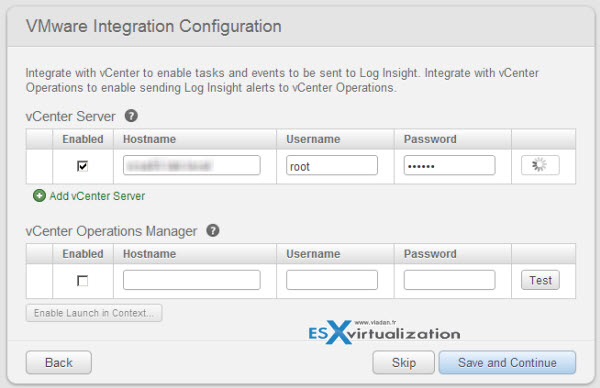The image size is (600, 388).
Task: Open the vCenter Operations Manager help icon
Action: pos(213,230)
